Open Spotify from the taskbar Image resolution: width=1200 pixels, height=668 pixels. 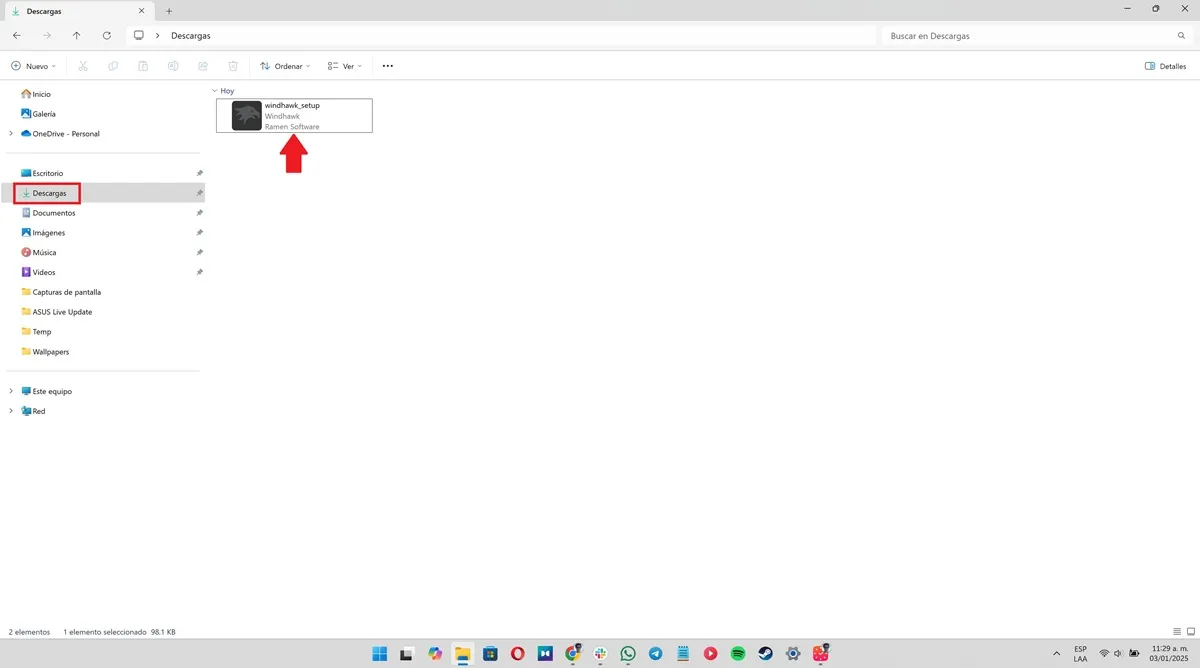tap(737, 653)
